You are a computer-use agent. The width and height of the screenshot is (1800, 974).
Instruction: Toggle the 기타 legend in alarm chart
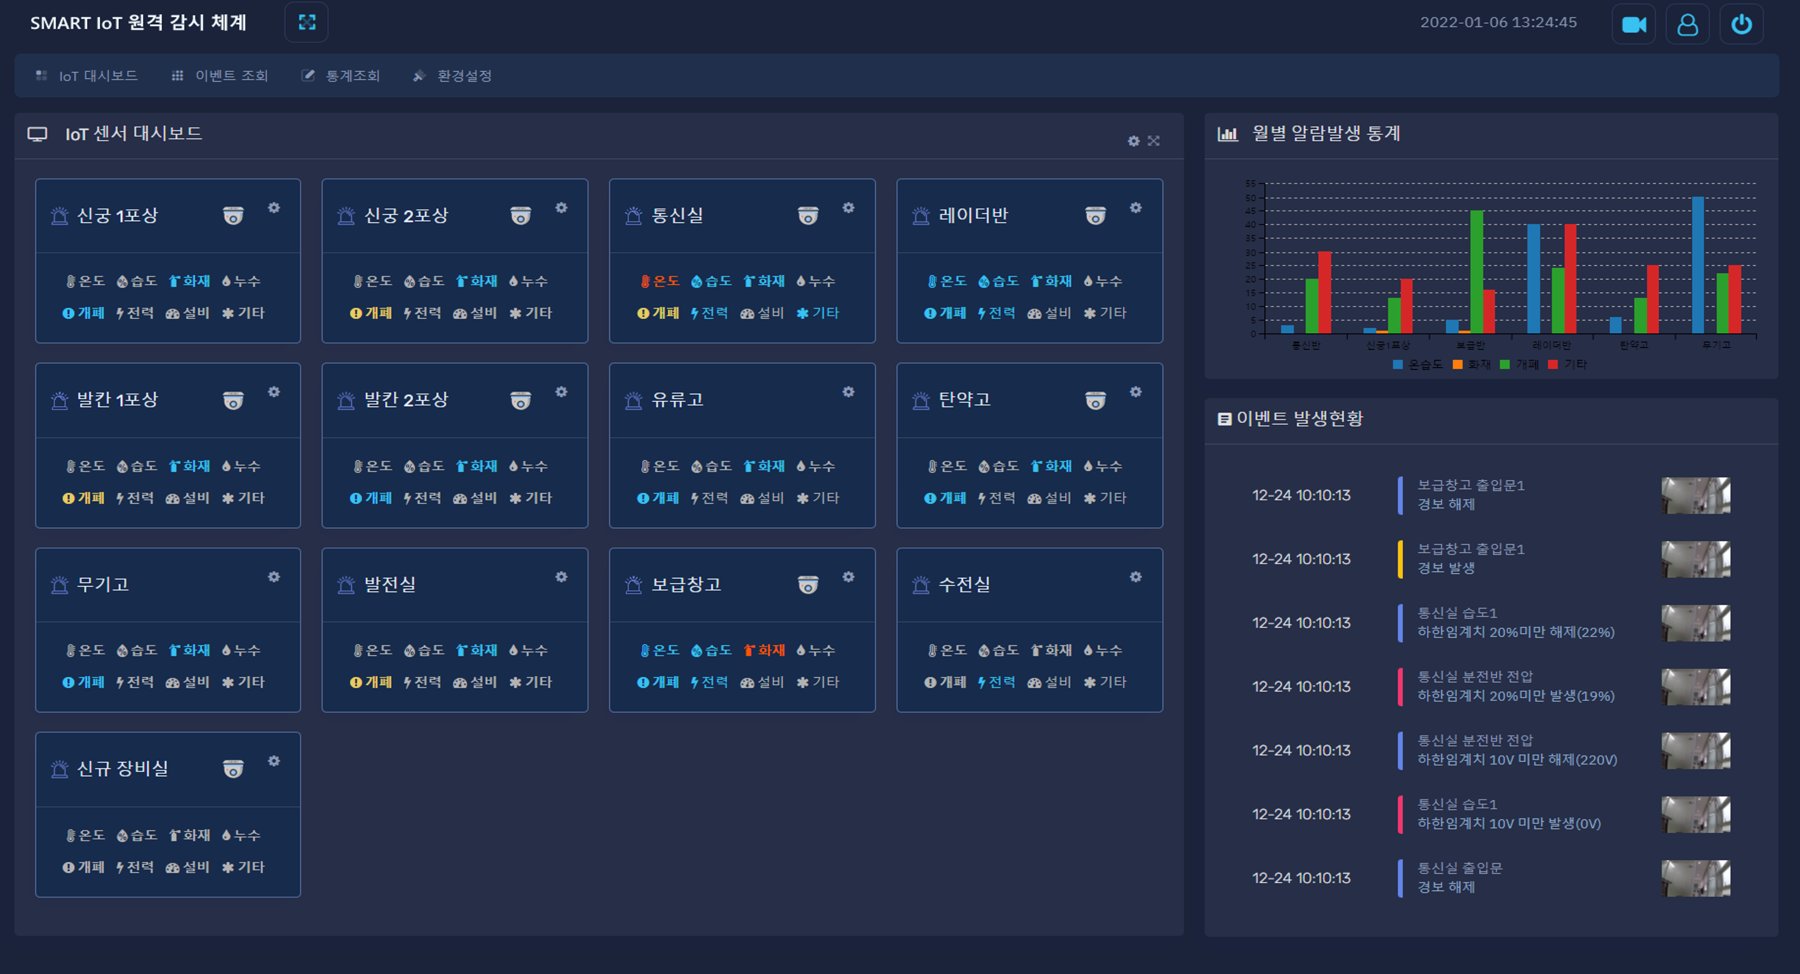tap(1567, 365)
